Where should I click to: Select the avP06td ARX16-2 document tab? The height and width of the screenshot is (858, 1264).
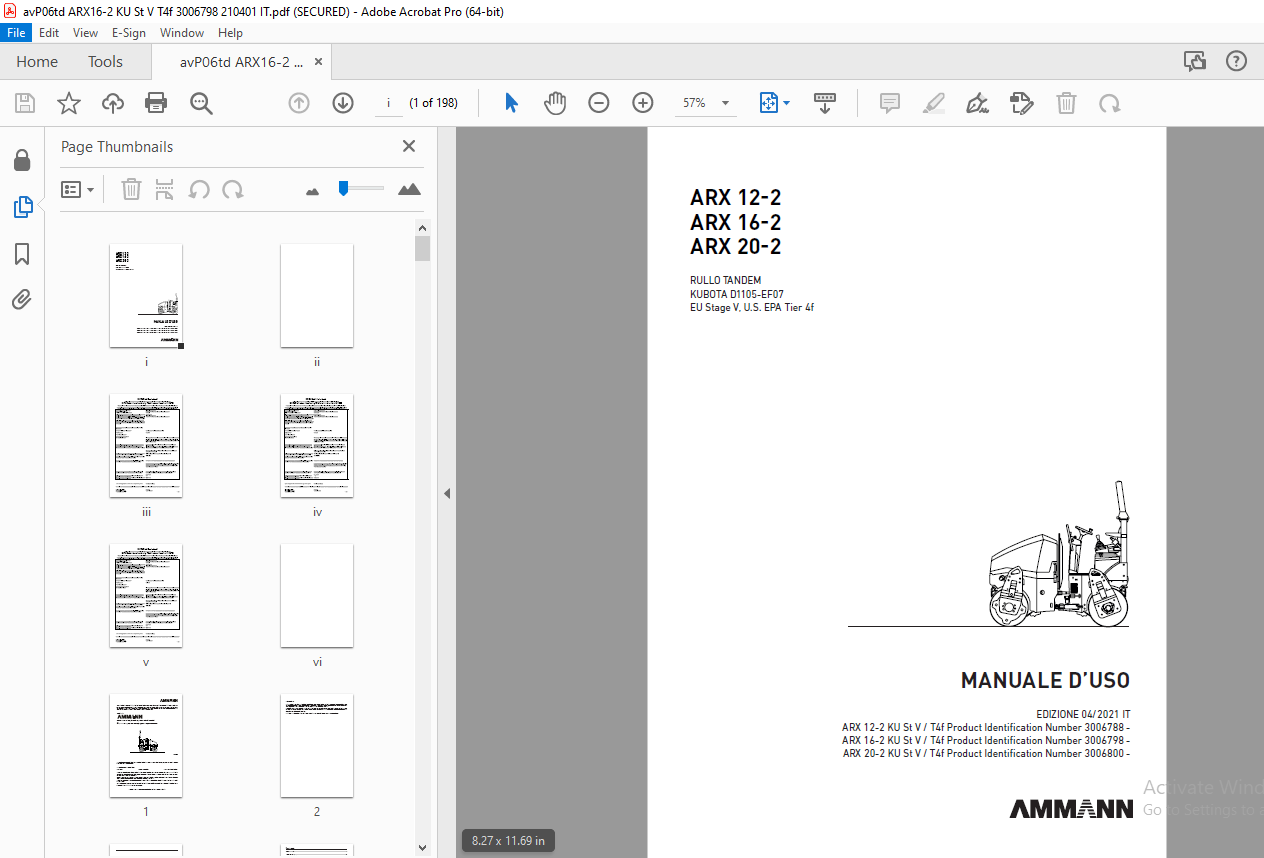[x=241, y=62]
